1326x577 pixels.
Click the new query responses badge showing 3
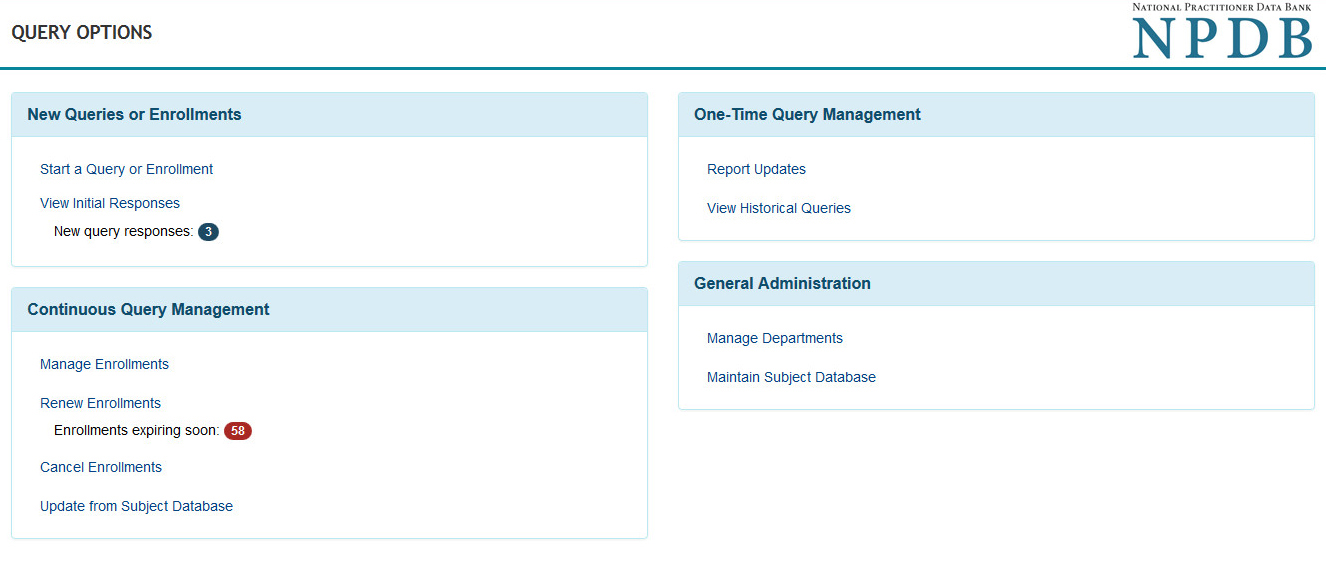point(208,232)
